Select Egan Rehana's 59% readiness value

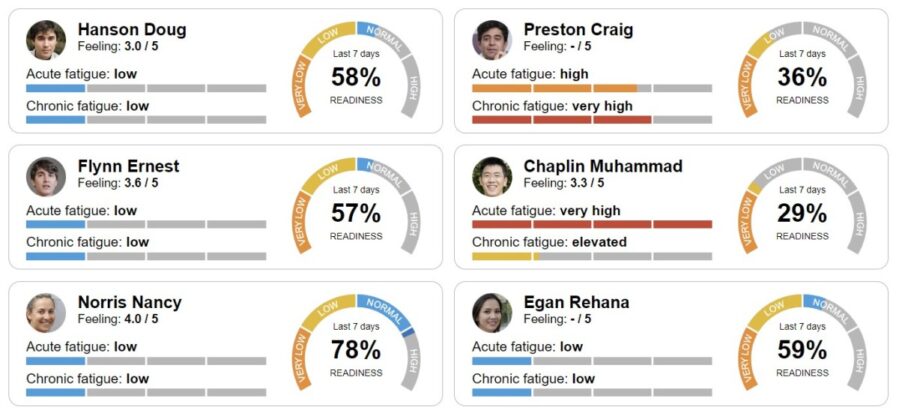coord(802,350)
